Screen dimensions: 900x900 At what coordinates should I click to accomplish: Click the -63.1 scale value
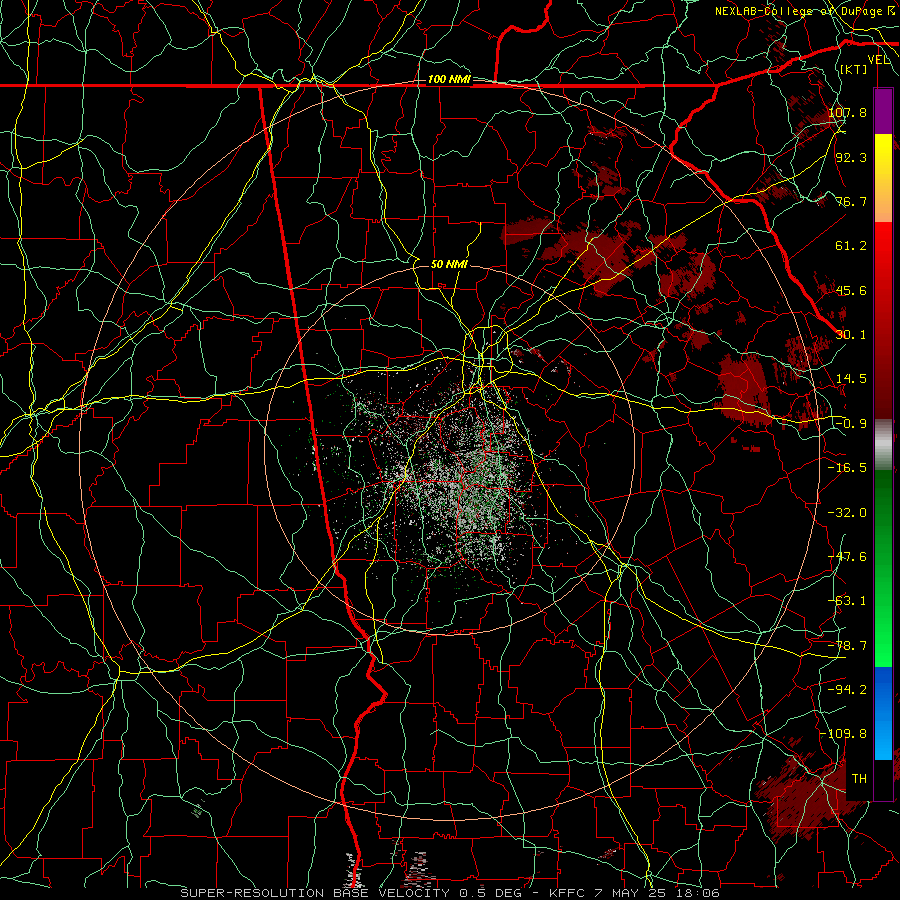pyautogui.click(x=847, y=601)
